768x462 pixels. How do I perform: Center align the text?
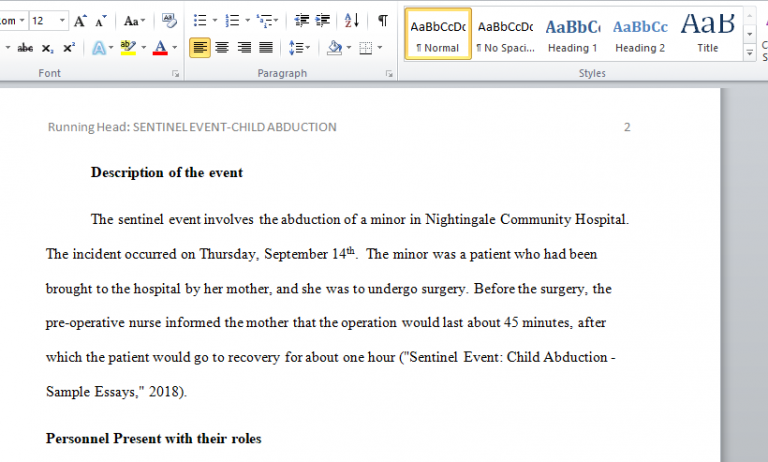pos(222,47)
